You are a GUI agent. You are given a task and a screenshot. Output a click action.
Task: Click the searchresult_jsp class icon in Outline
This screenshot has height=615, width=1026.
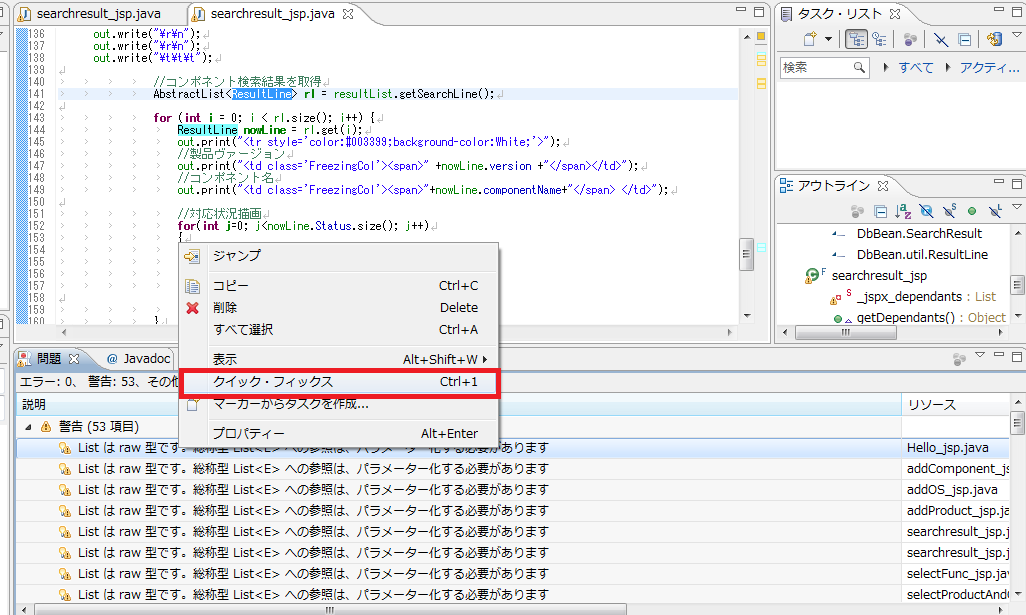click(812, 275)
